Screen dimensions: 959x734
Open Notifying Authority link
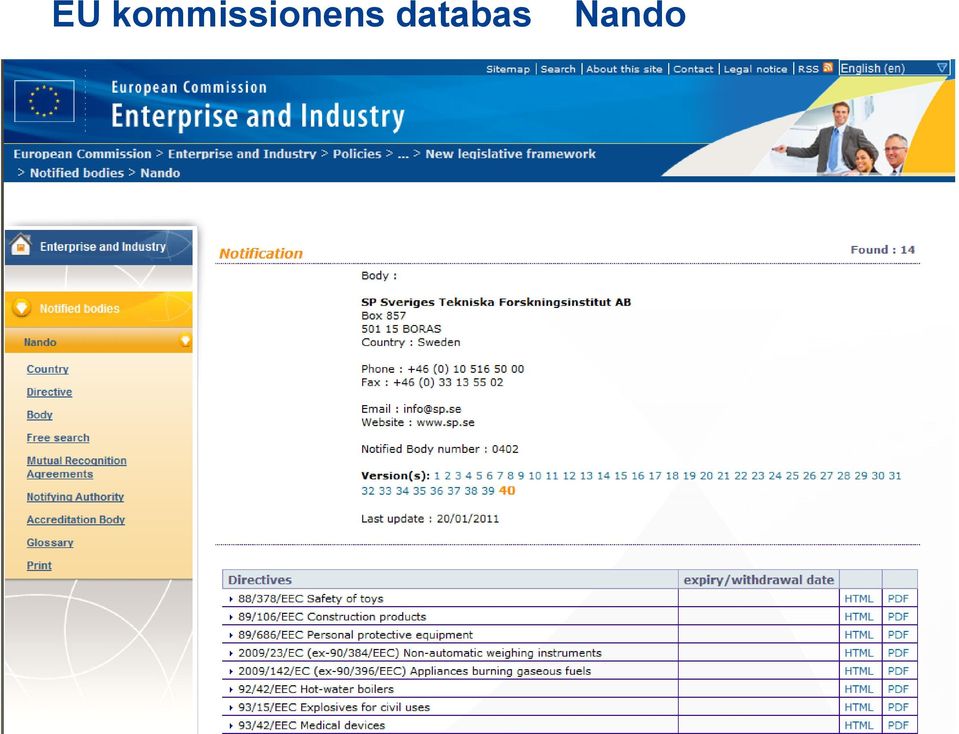(75, 497)
